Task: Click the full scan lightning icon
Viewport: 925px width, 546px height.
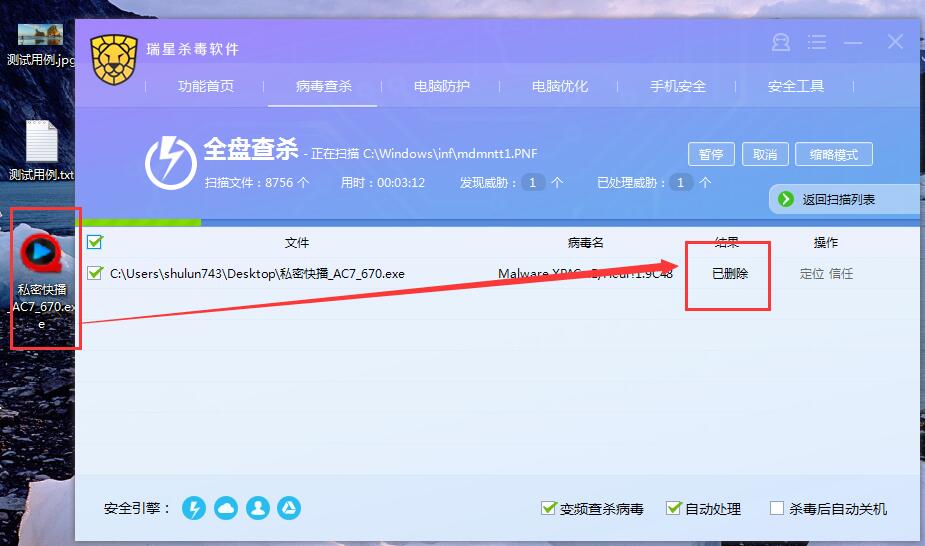Action: click(170, 163)
